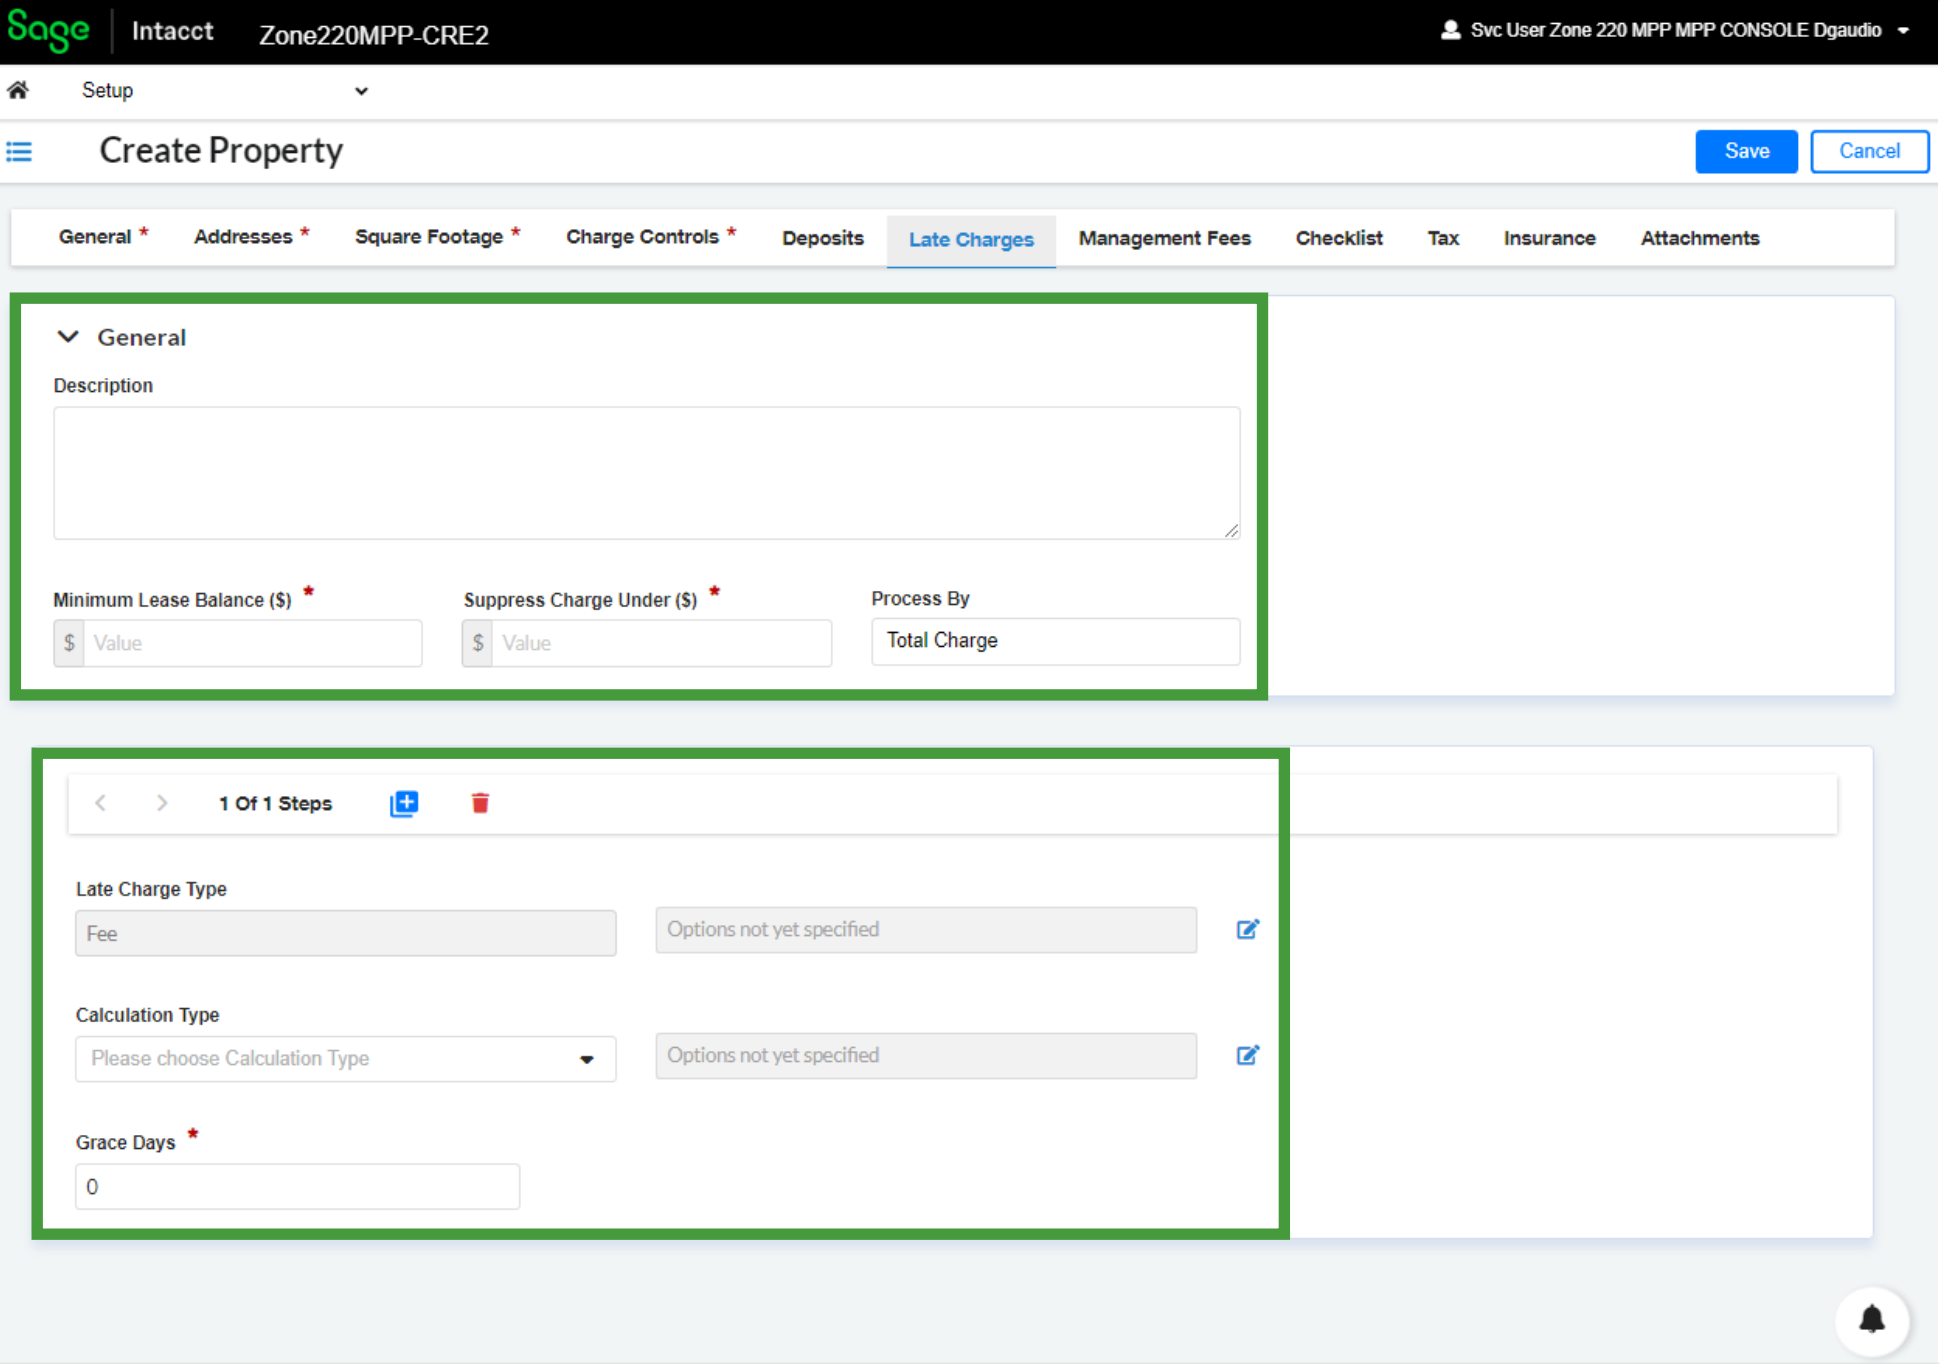The height and width of the screenshot is (1364, 1940).
Task: Click the Late Charge Type Fee field
Action: pos(346,933)
